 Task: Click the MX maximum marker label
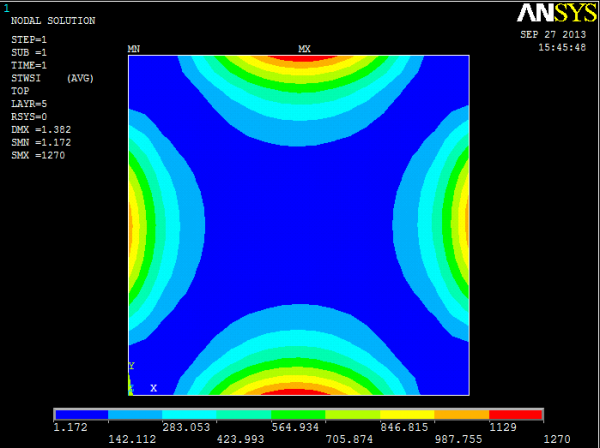305,49
